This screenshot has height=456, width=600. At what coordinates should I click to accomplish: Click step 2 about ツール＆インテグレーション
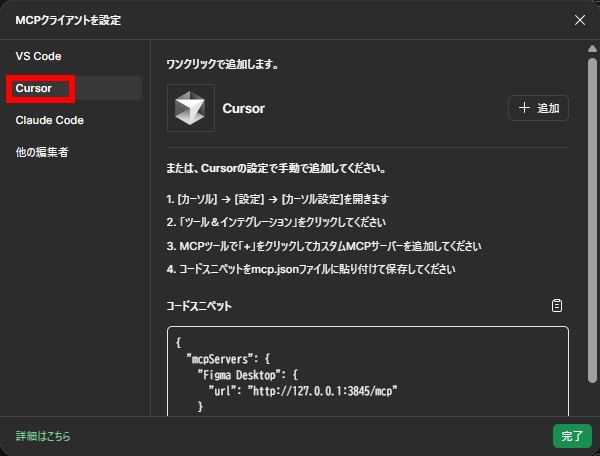[276, 222]
